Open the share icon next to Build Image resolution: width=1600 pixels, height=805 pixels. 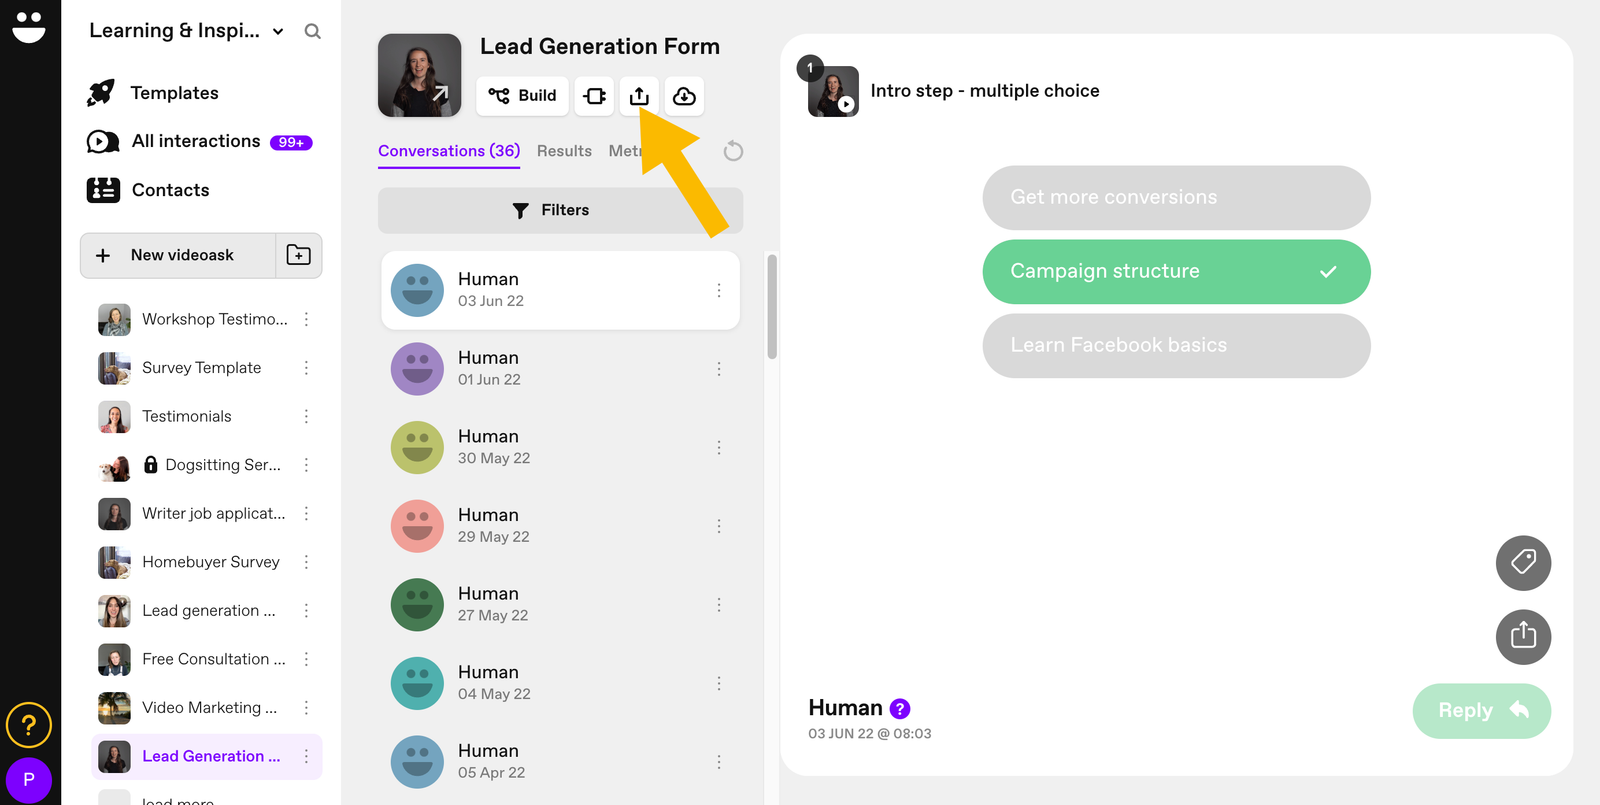coord(639,96)
